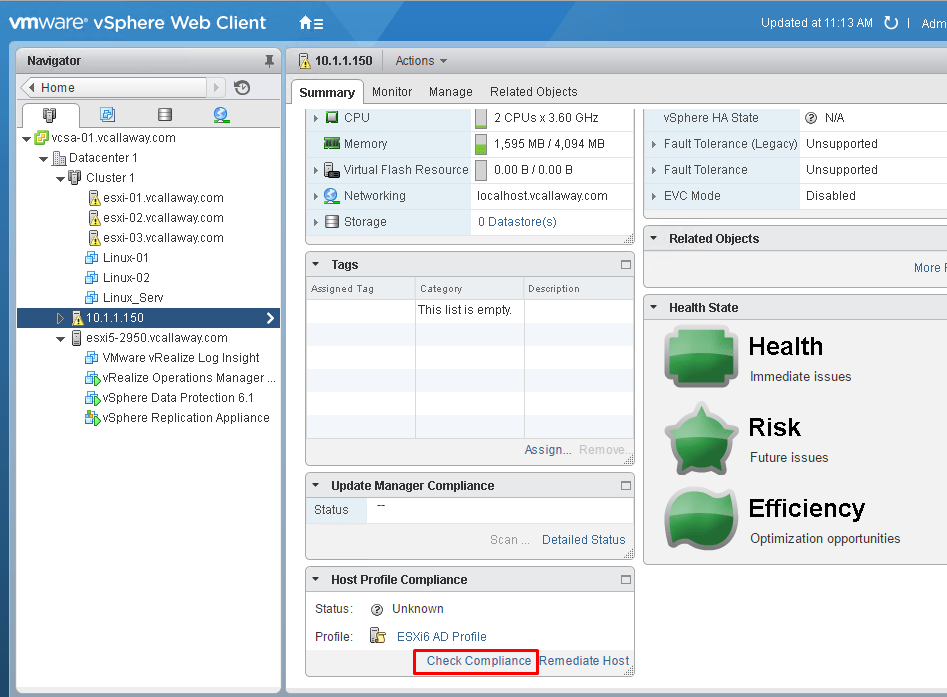Expand the 10.1.1.150 host node

coord(60,318)
